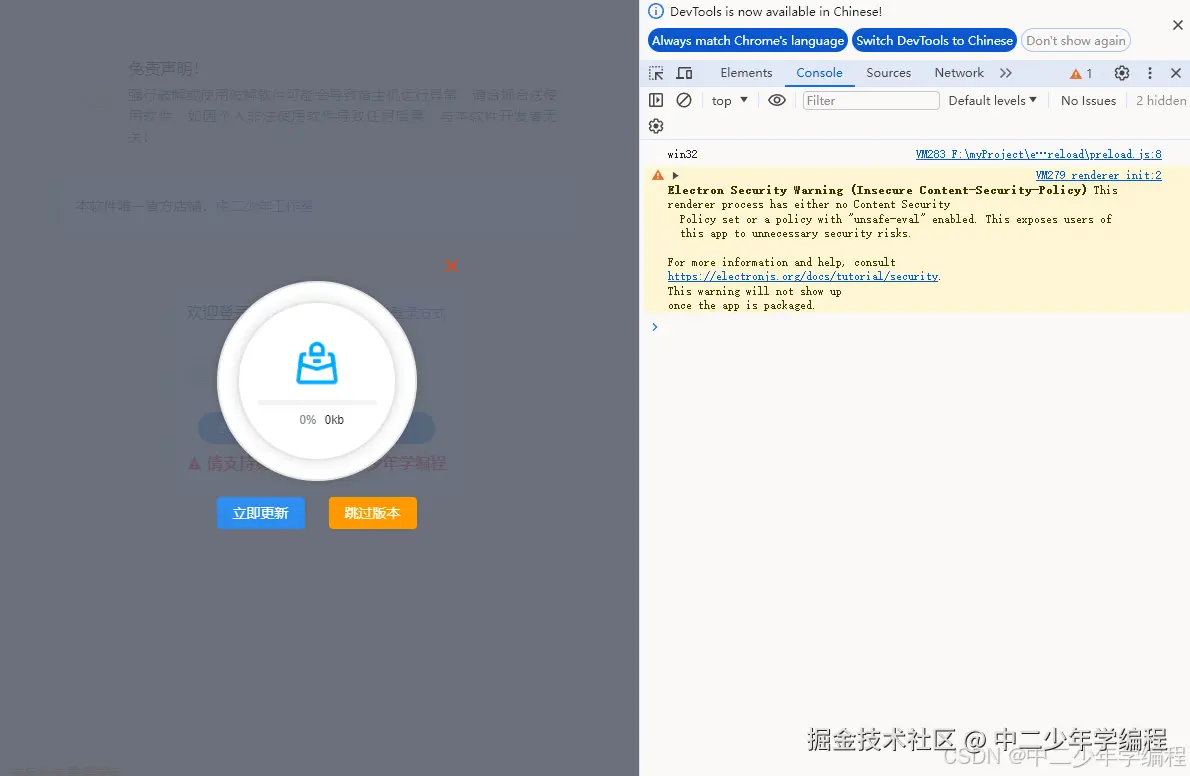The height and width of the screenshot is (776, 1190).
Task: Toggle the device toolbar emulation icon
Action: 683,72
